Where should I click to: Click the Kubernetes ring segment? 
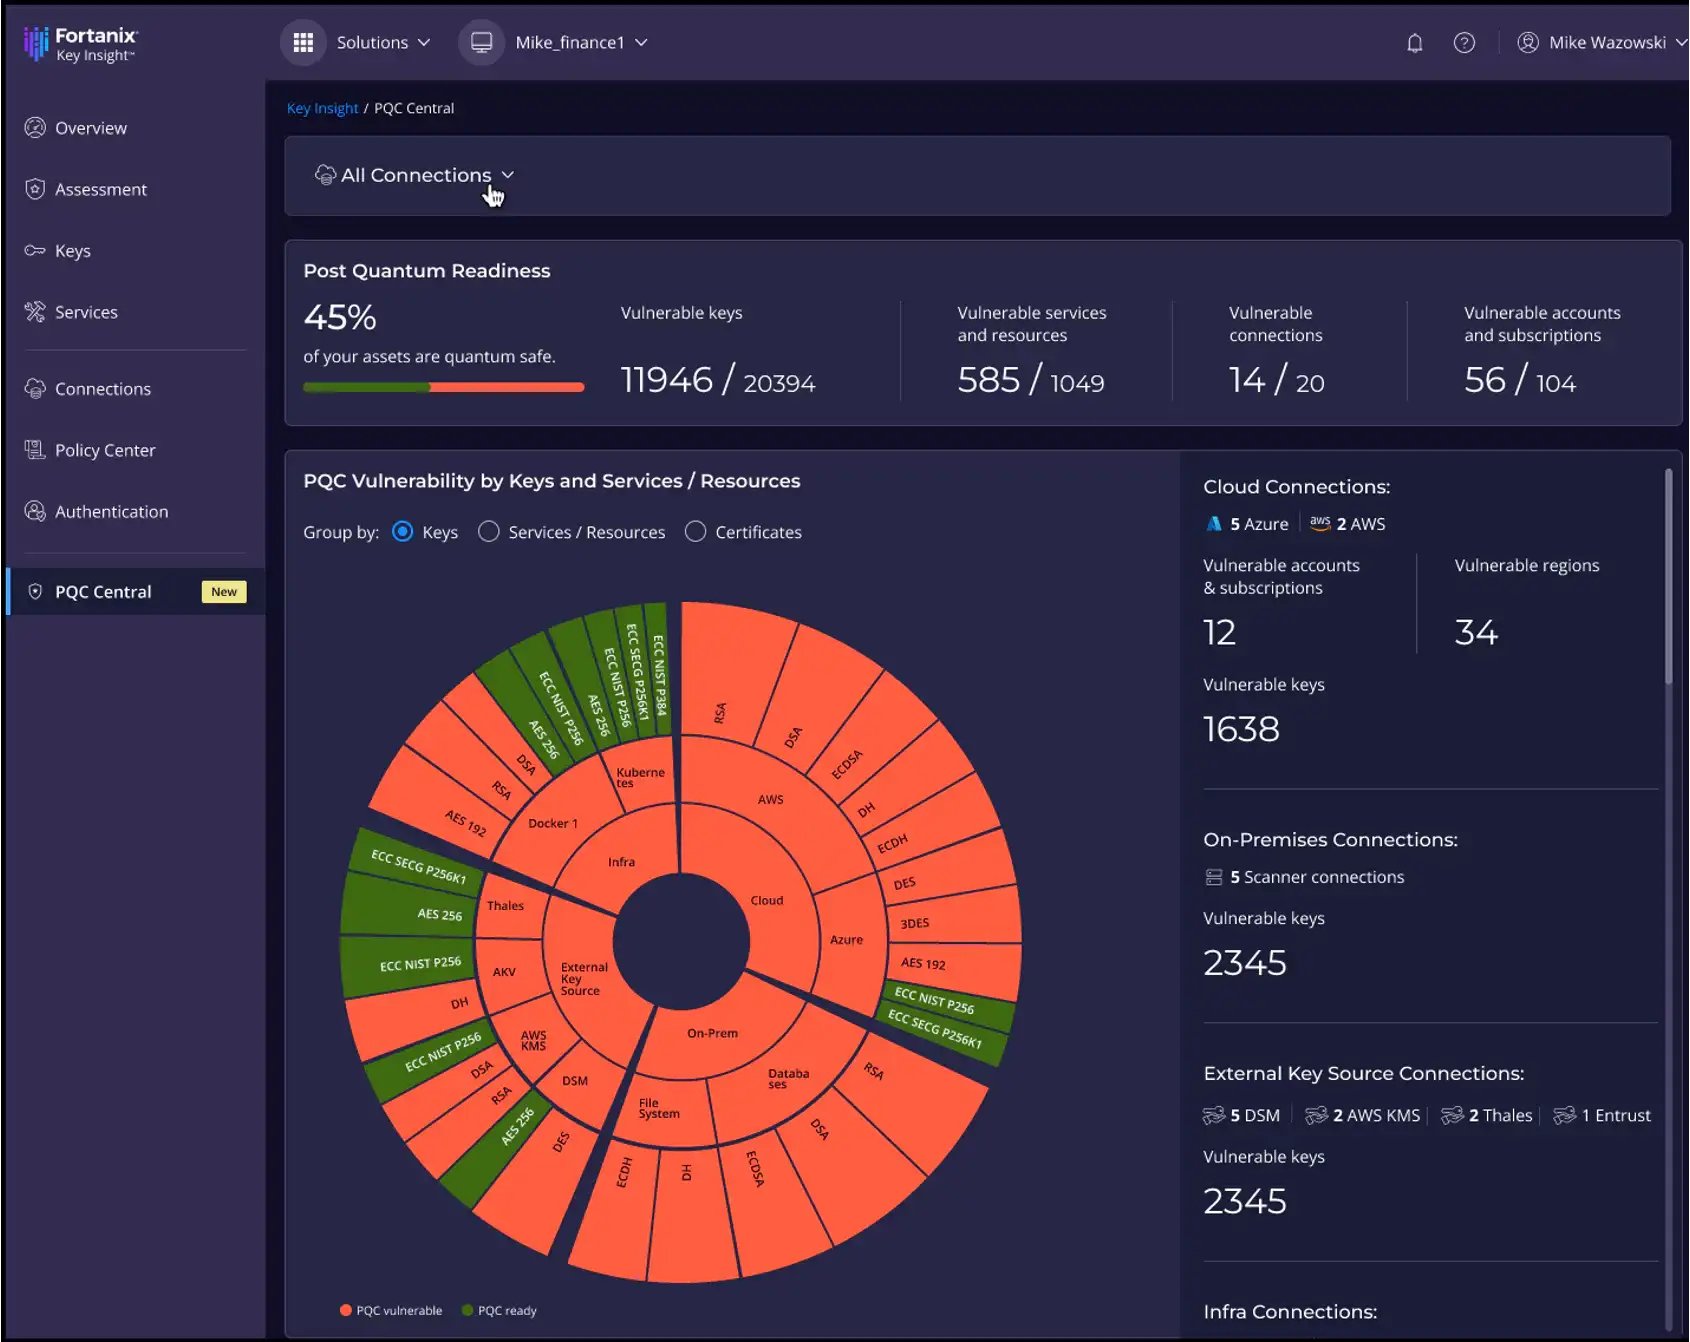640,777
